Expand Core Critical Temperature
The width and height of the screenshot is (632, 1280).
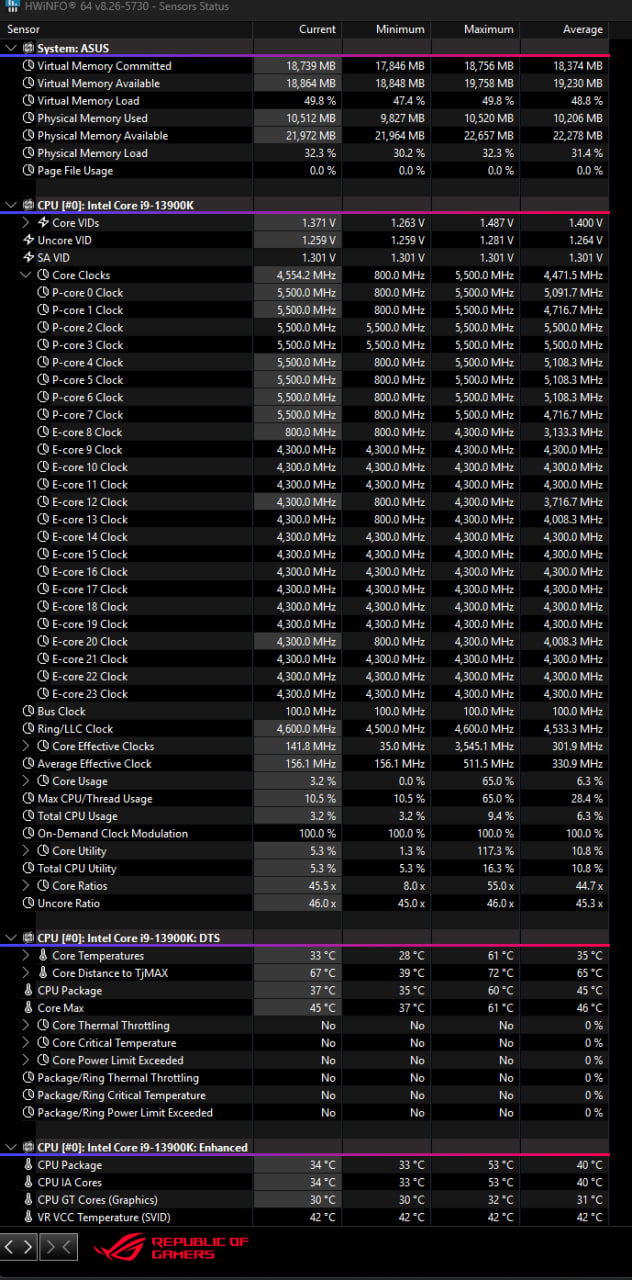(27, 1043)
